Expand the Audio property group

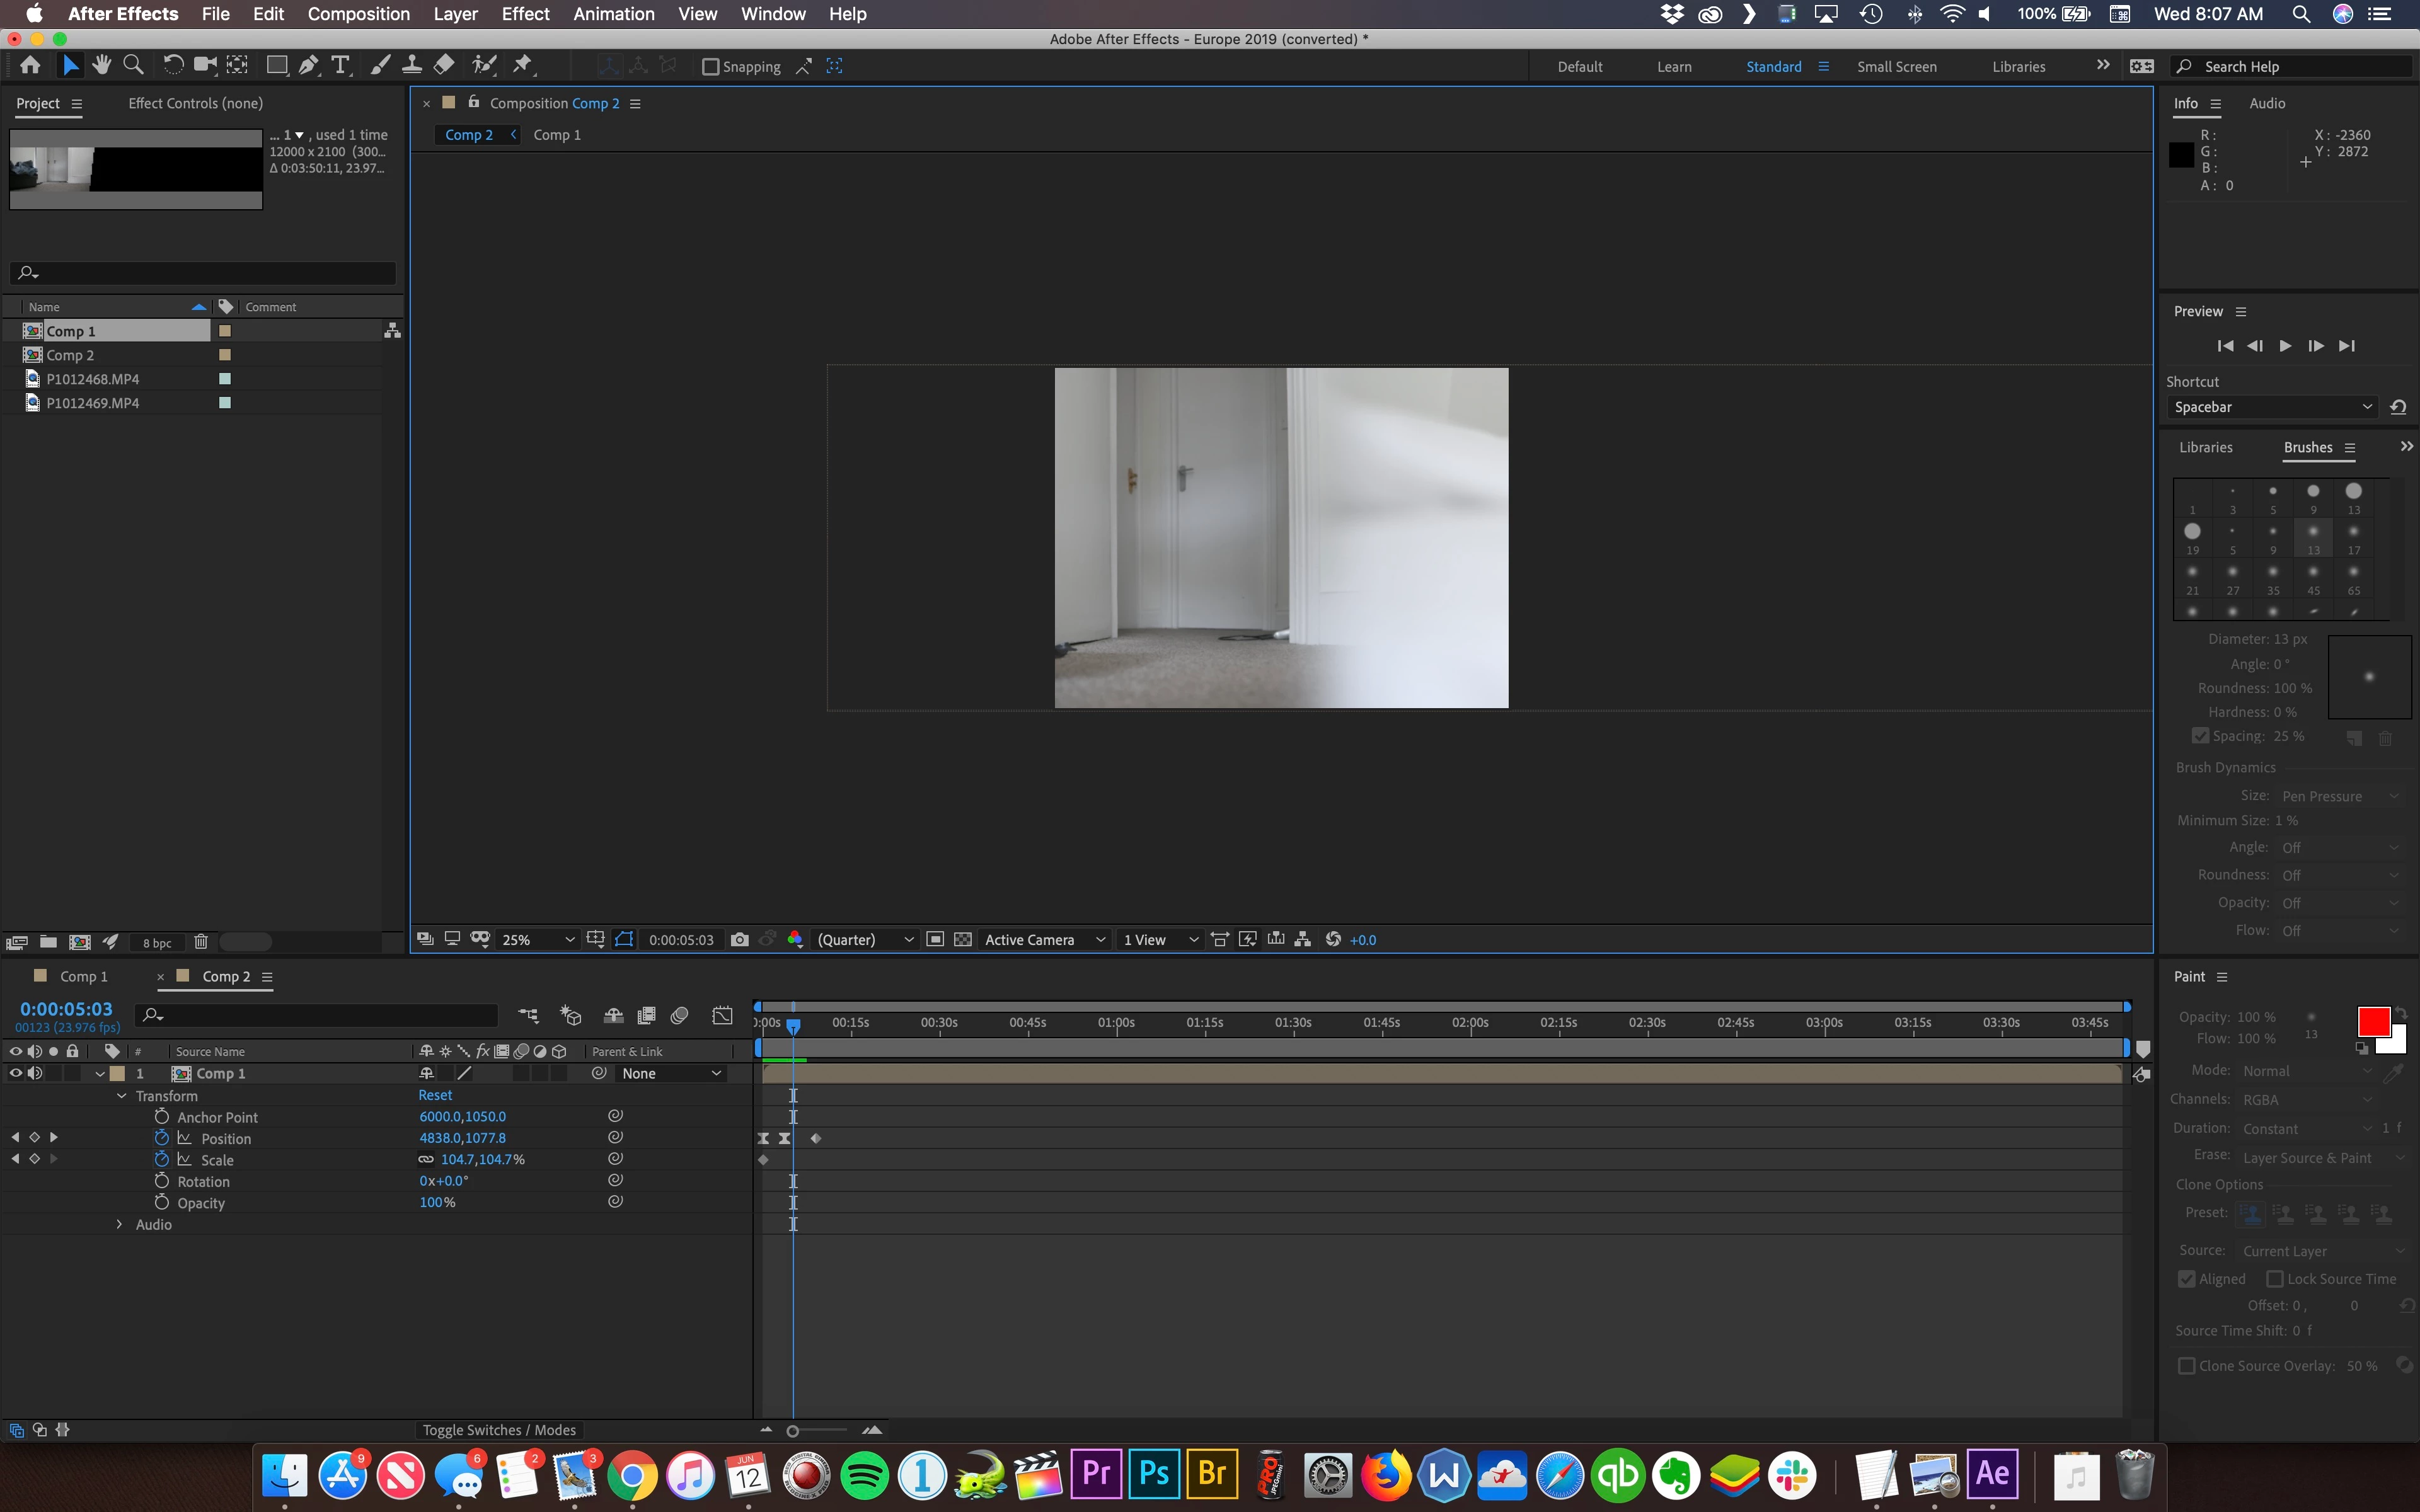[119, 1224]
